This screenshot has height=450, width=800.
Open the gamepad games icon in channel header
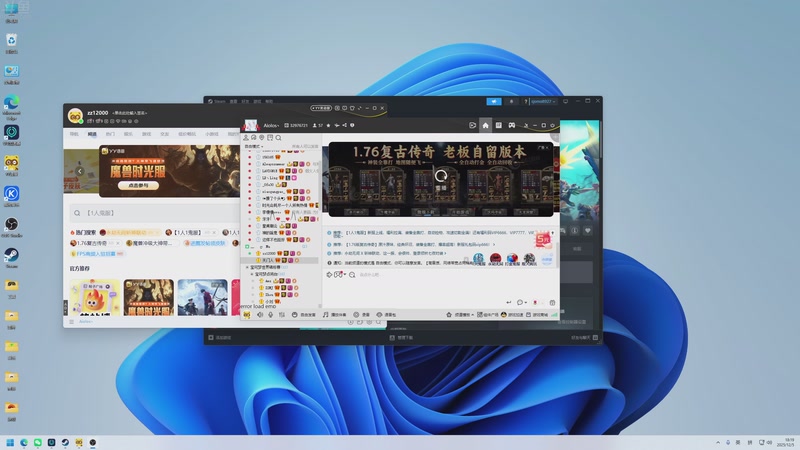511,125
